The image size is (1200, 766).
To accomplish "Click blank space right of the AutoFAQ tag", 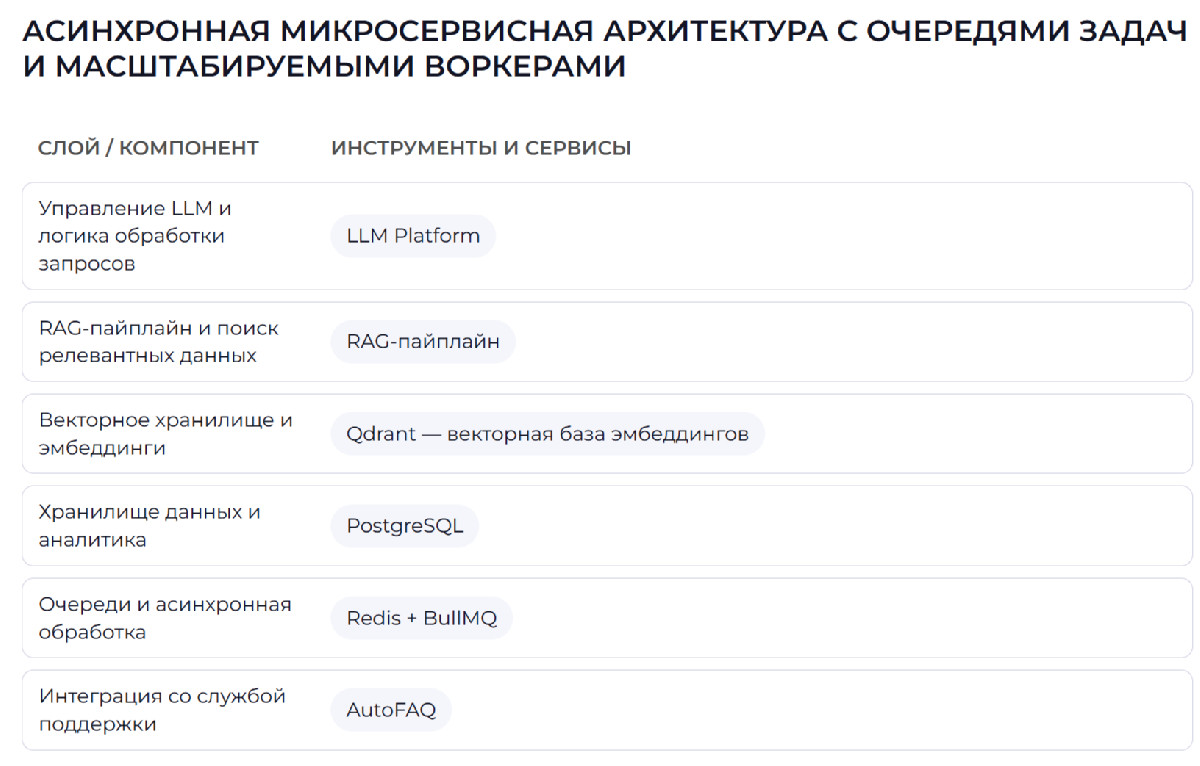I will [x=800, y=710].
